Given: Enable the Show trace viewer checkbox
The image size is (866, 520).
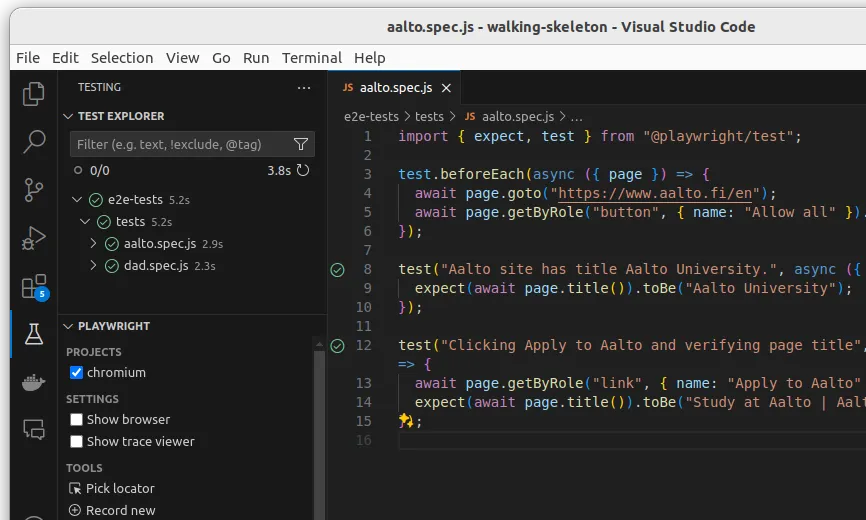Looking at the screenshot, I should pos(76,442).
